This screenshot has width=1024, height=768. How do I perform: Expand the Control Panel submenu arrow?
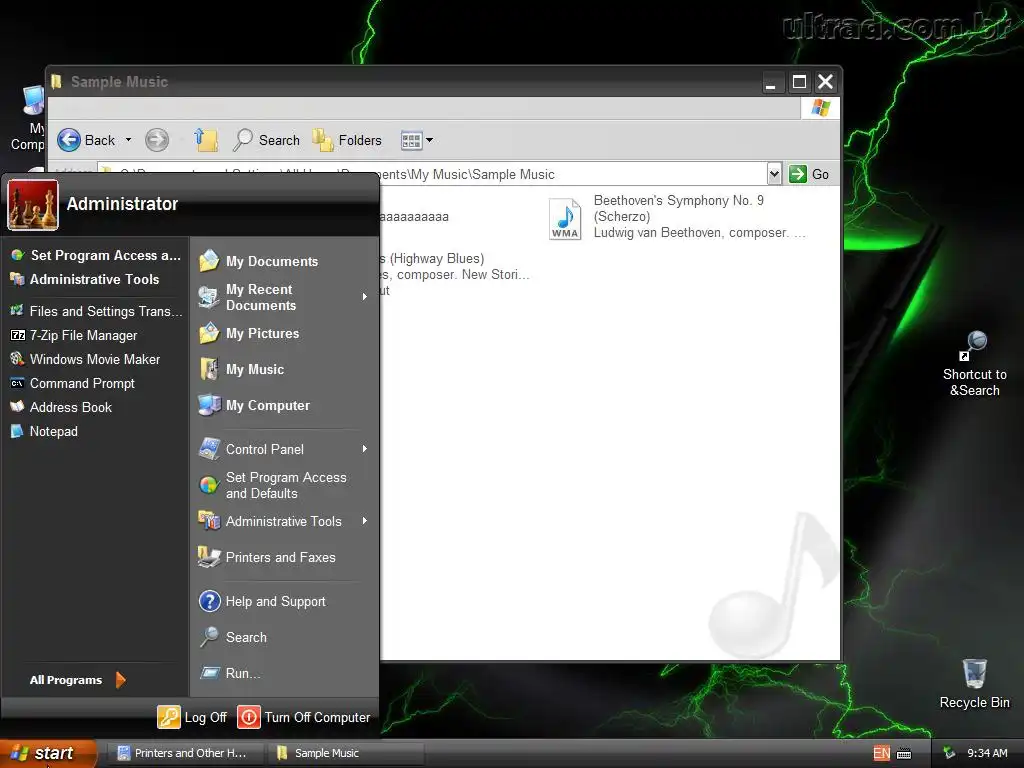(x=365, y=449)
